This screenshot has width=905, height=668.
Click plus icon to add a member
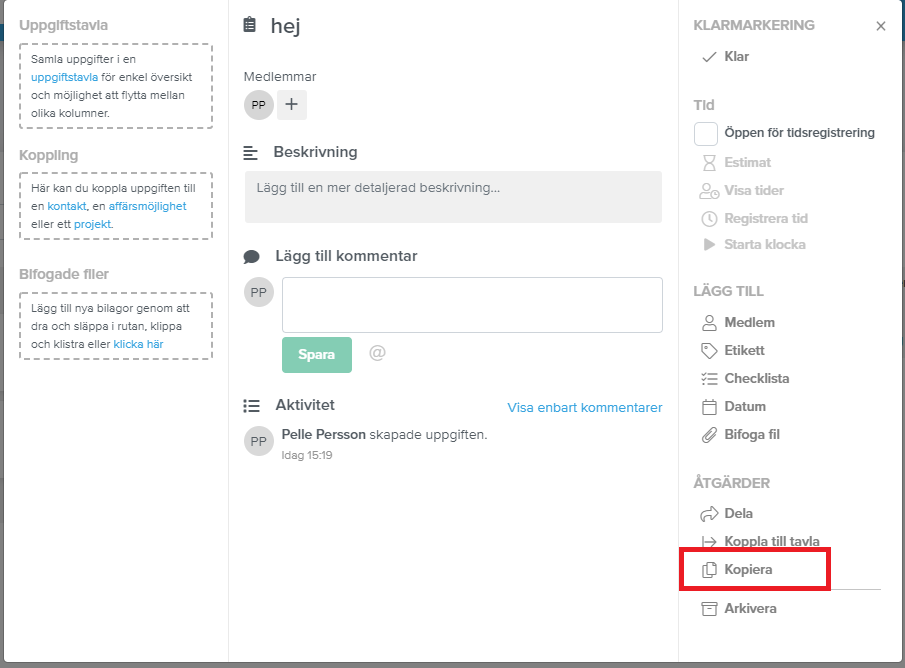291,105
